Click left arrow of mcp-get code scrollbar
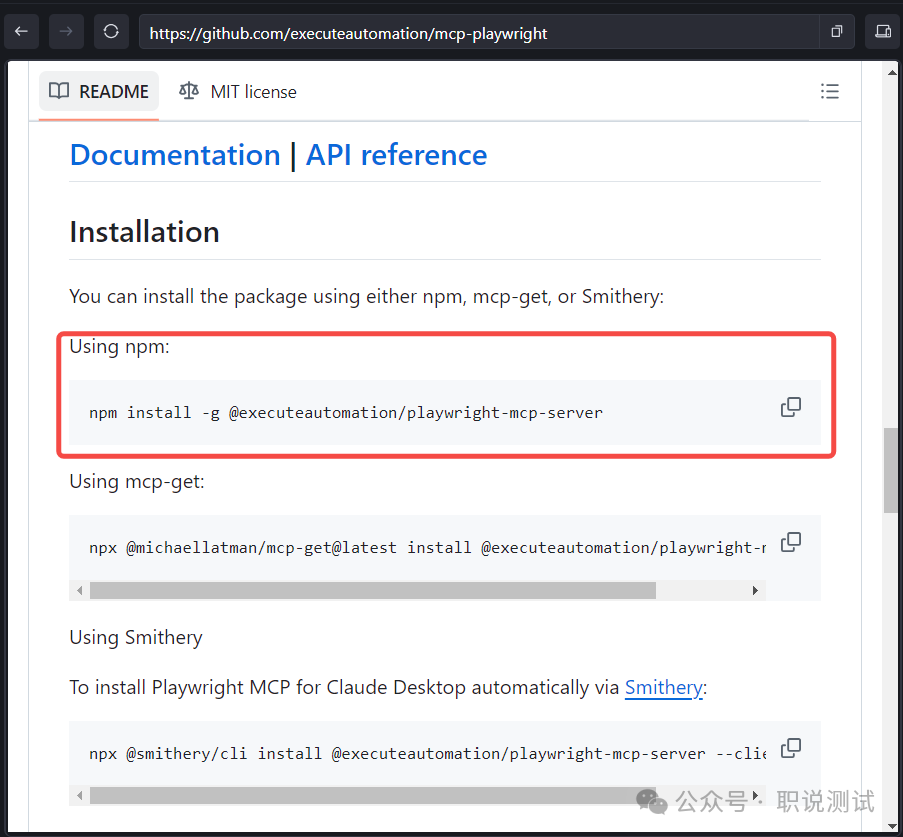The image size is (903, 837). 79,590
